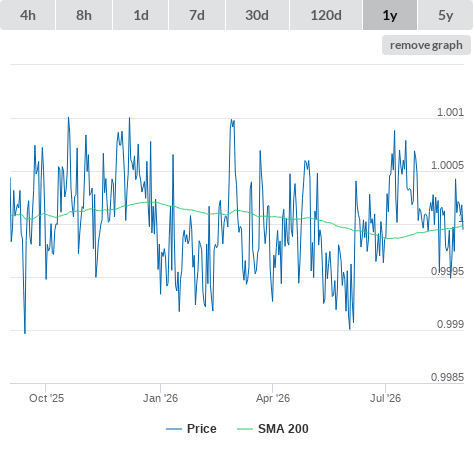
Task: Switch to the 8h time range
Action: pos(84,15)
